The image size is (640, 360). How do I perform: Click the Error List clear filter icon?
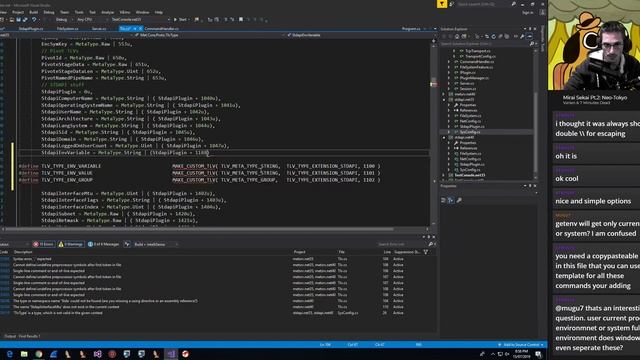pos(127,244)
